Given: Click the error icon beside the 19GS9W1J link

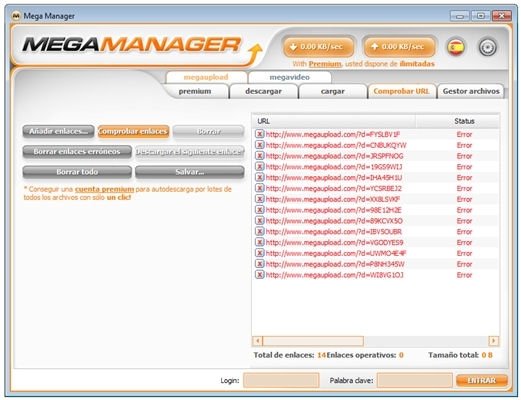Looking at the screenshot, I should click(x=259, y=166).
